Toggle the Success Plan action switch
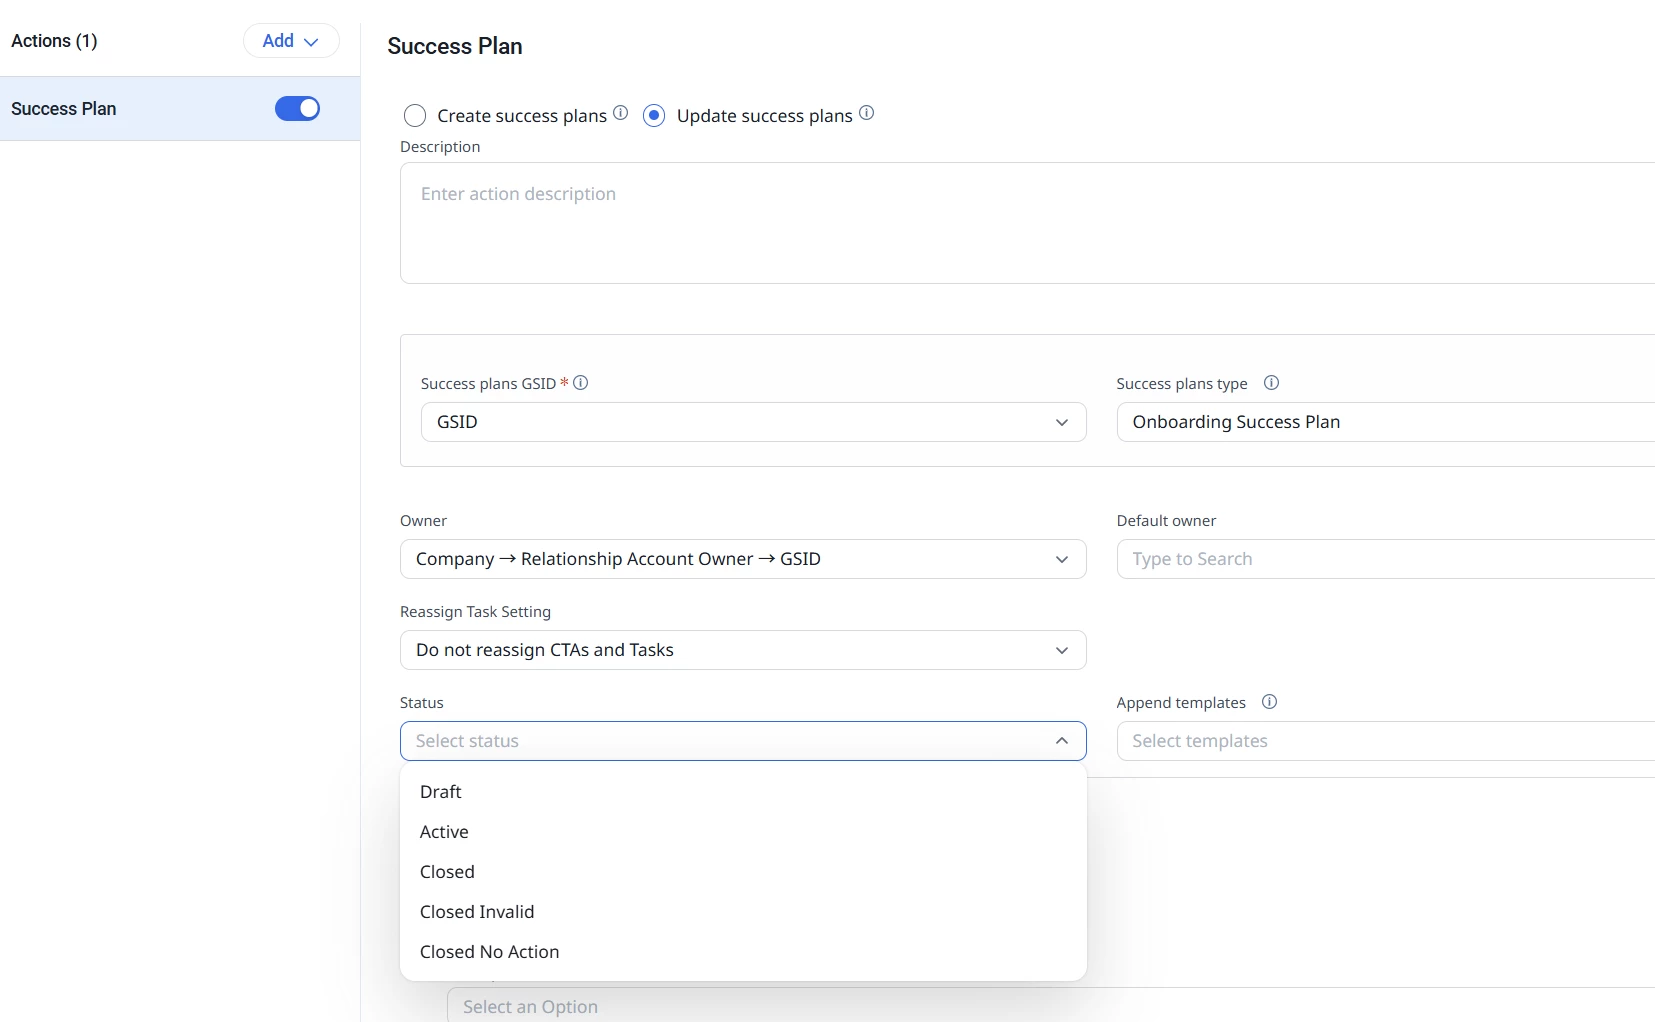Image resolution: width=1655 pixels, height=1022 pixels. tap(297, 108)
